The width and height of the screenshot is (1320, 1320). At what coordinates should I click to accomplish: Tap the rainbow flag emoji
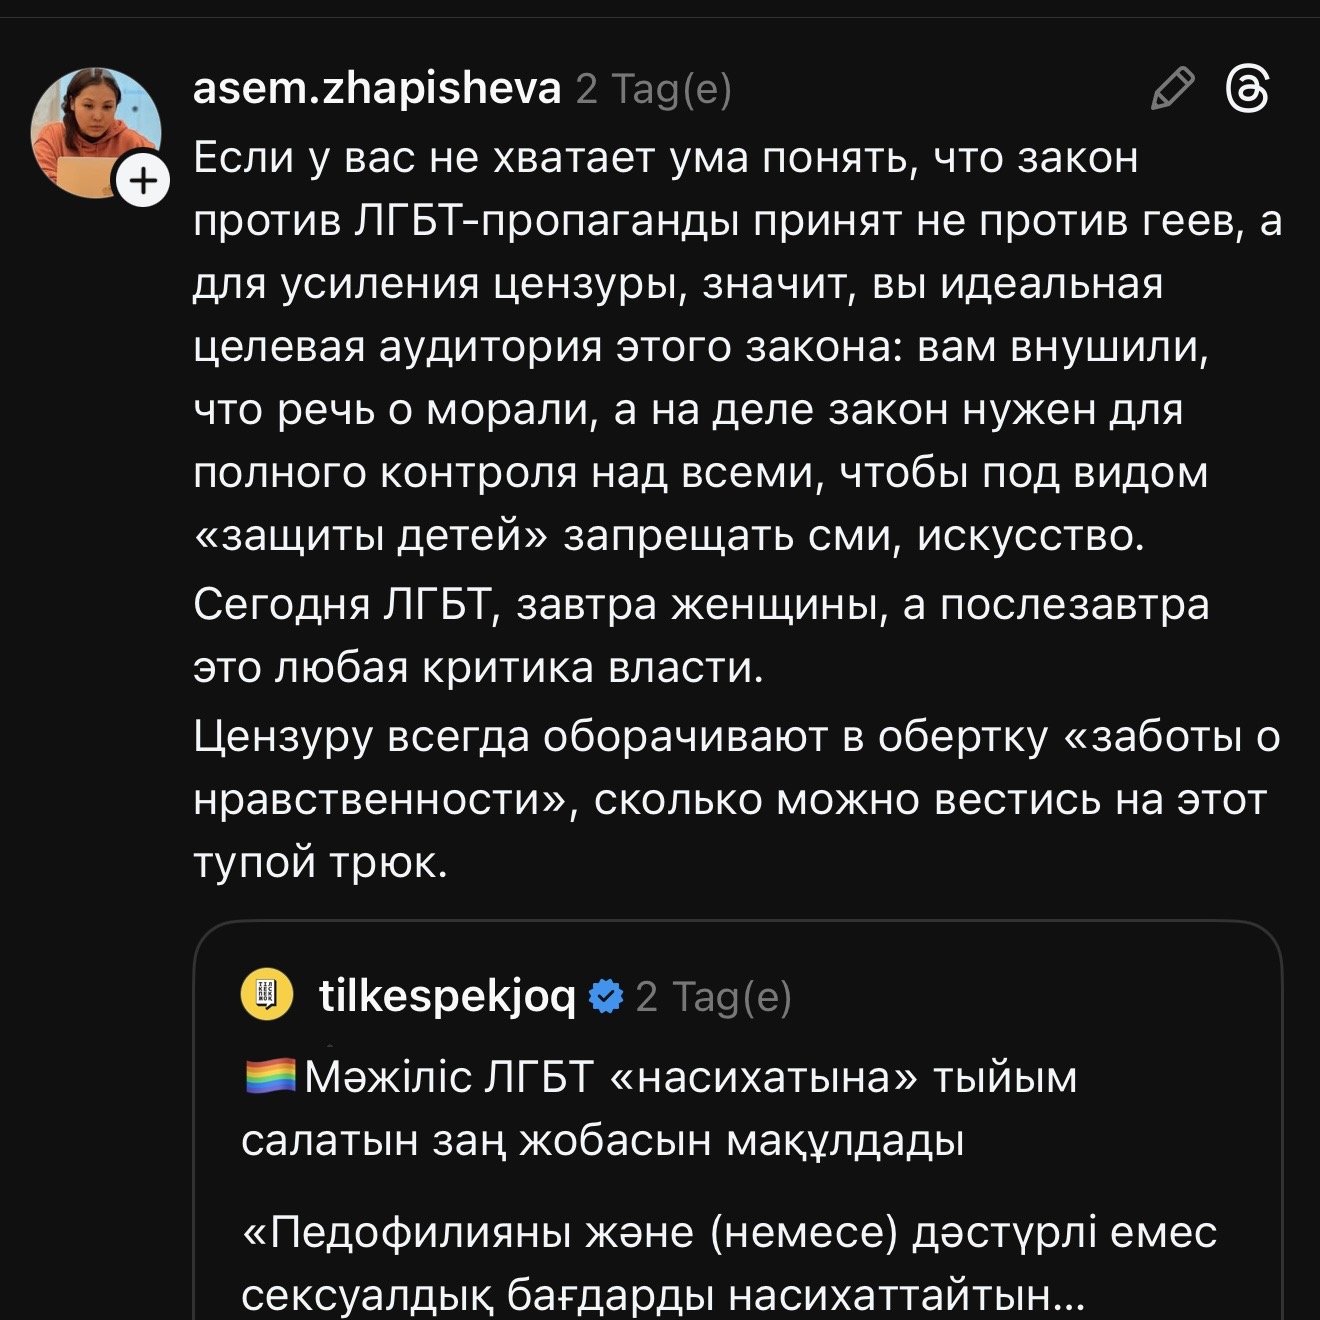269,1077
